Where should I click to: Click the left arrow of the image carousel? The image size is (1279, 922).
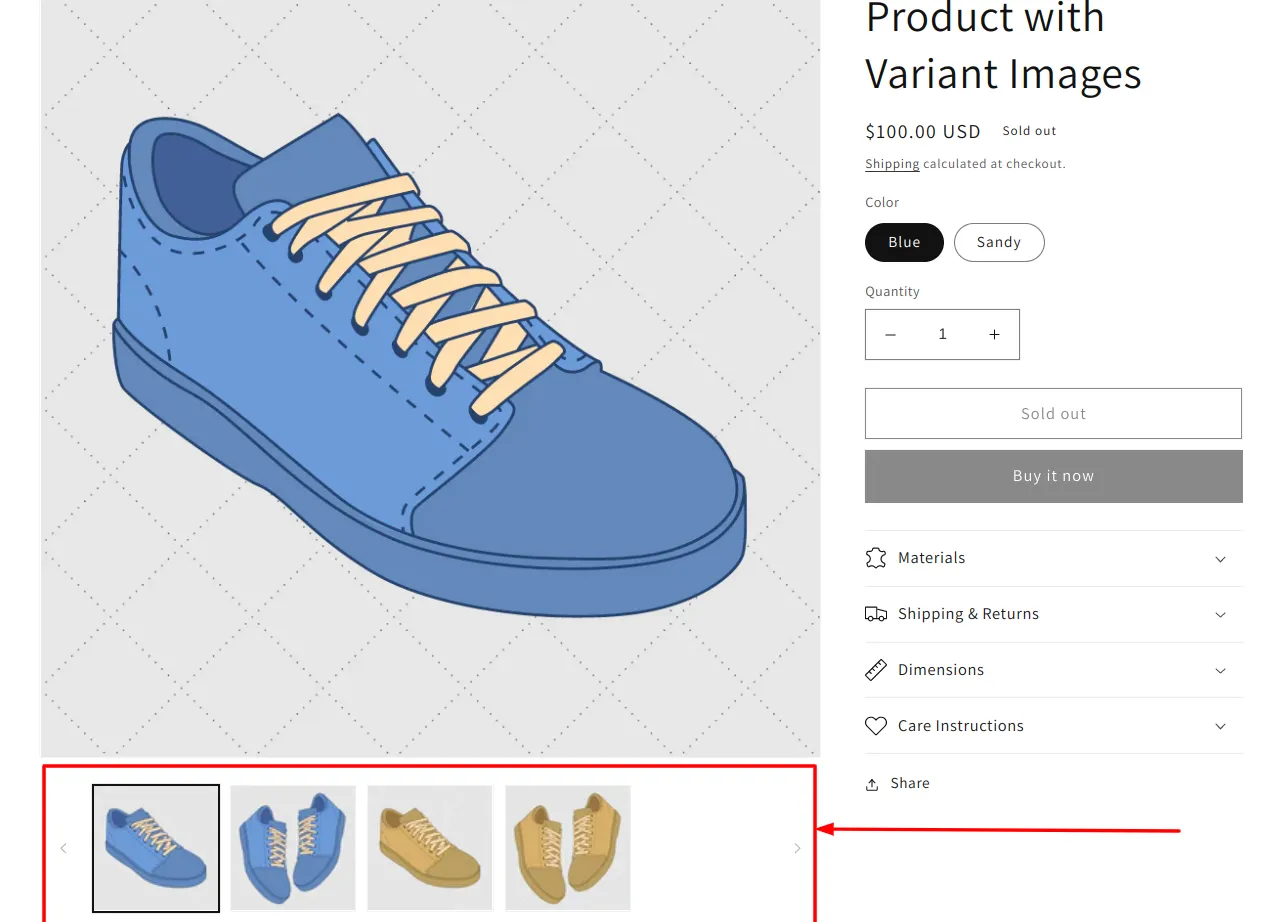click(x=63, y=847)
